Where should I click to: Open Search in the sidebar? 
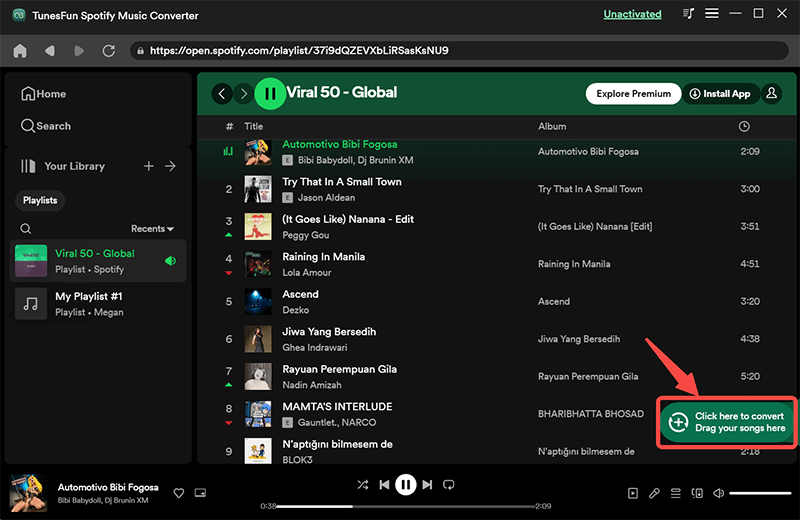pyautogui.click(x=46, y=126)
